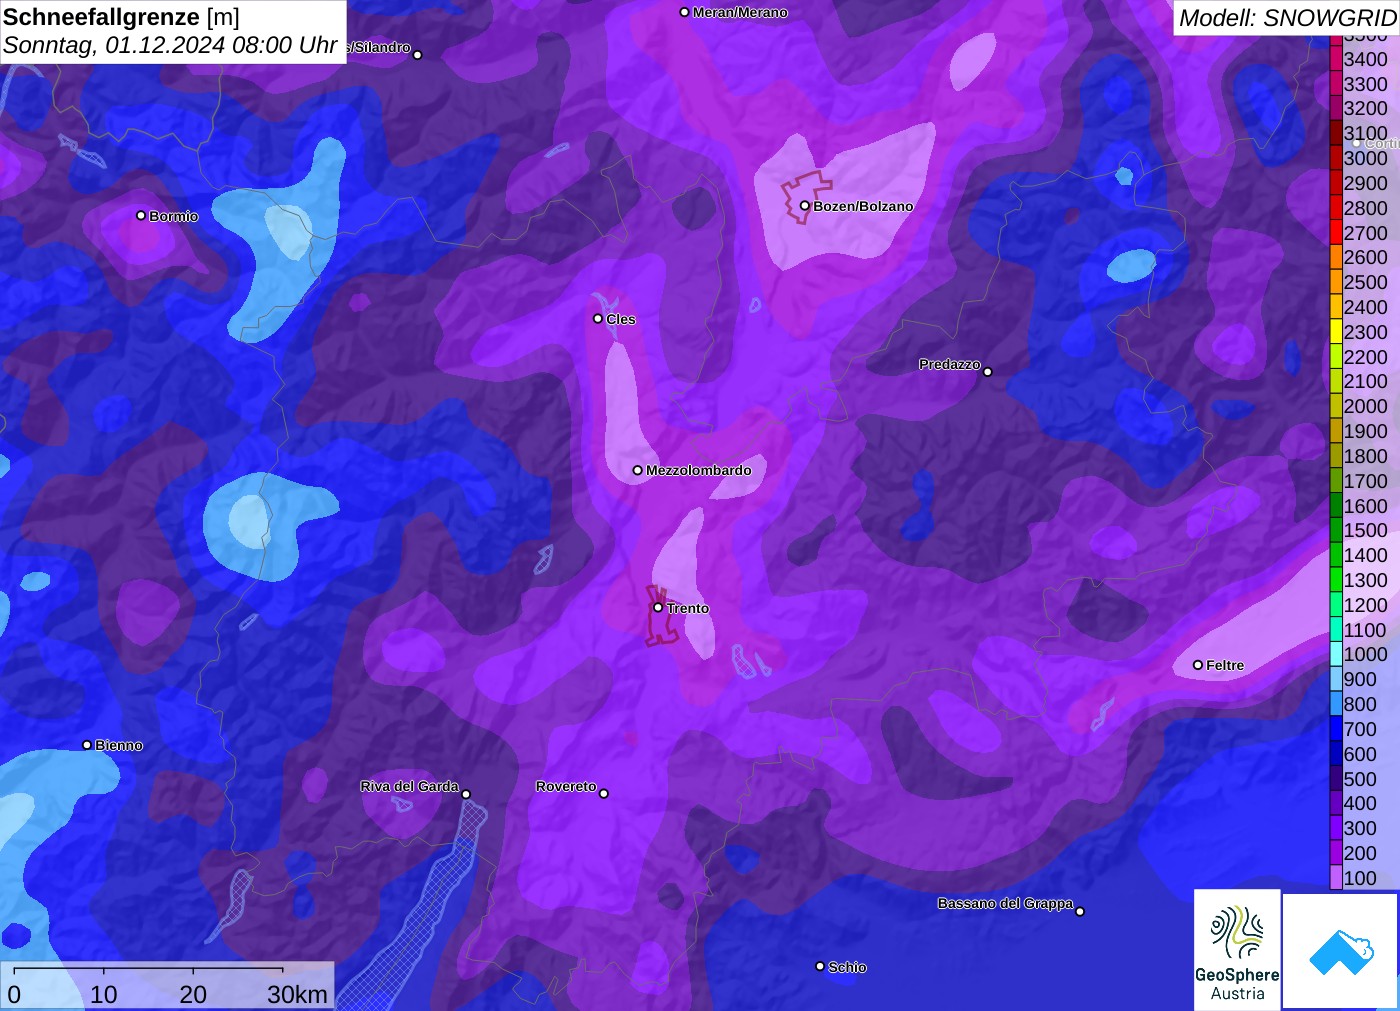Click the '20' scale bar label
The height and width of the screenshot is (1011, 1400).
(x=193, y=994)
